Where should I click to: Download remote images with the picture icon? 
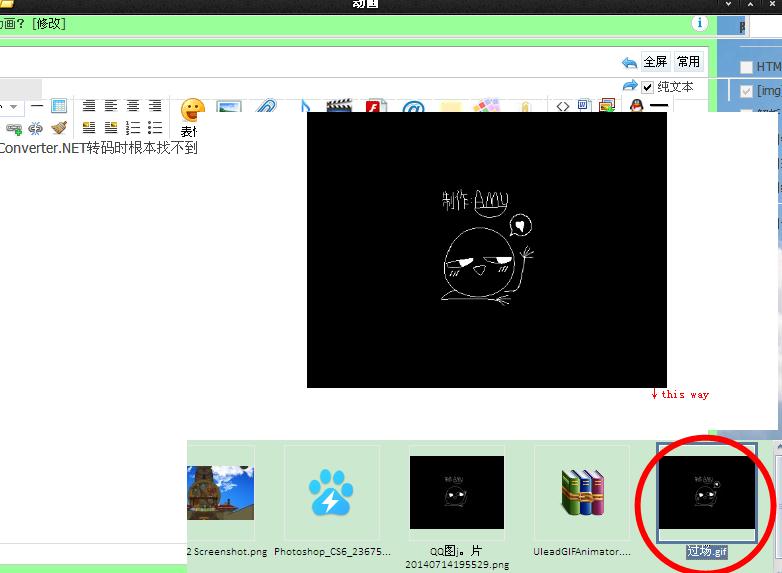[607, 105]
